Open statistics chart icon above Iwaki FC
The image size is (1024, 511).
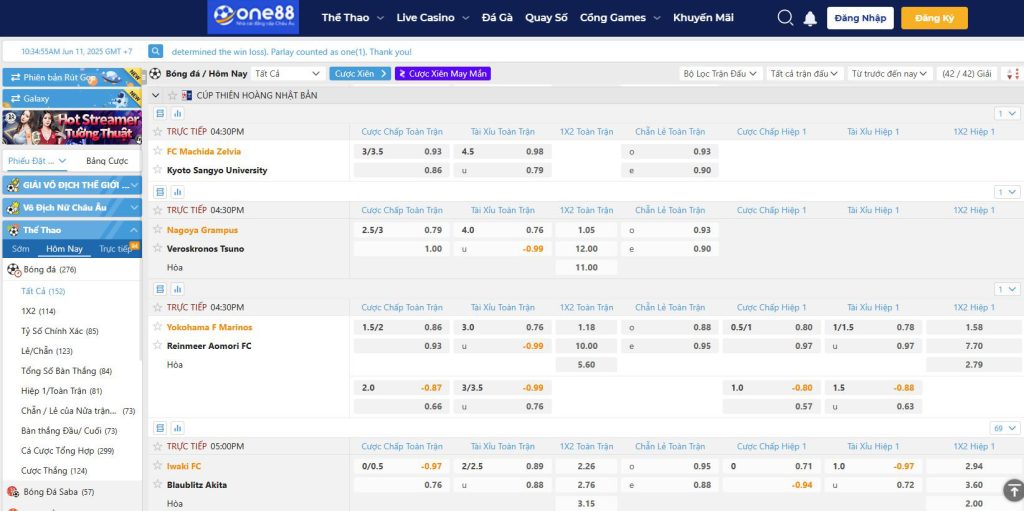point(177,428)
